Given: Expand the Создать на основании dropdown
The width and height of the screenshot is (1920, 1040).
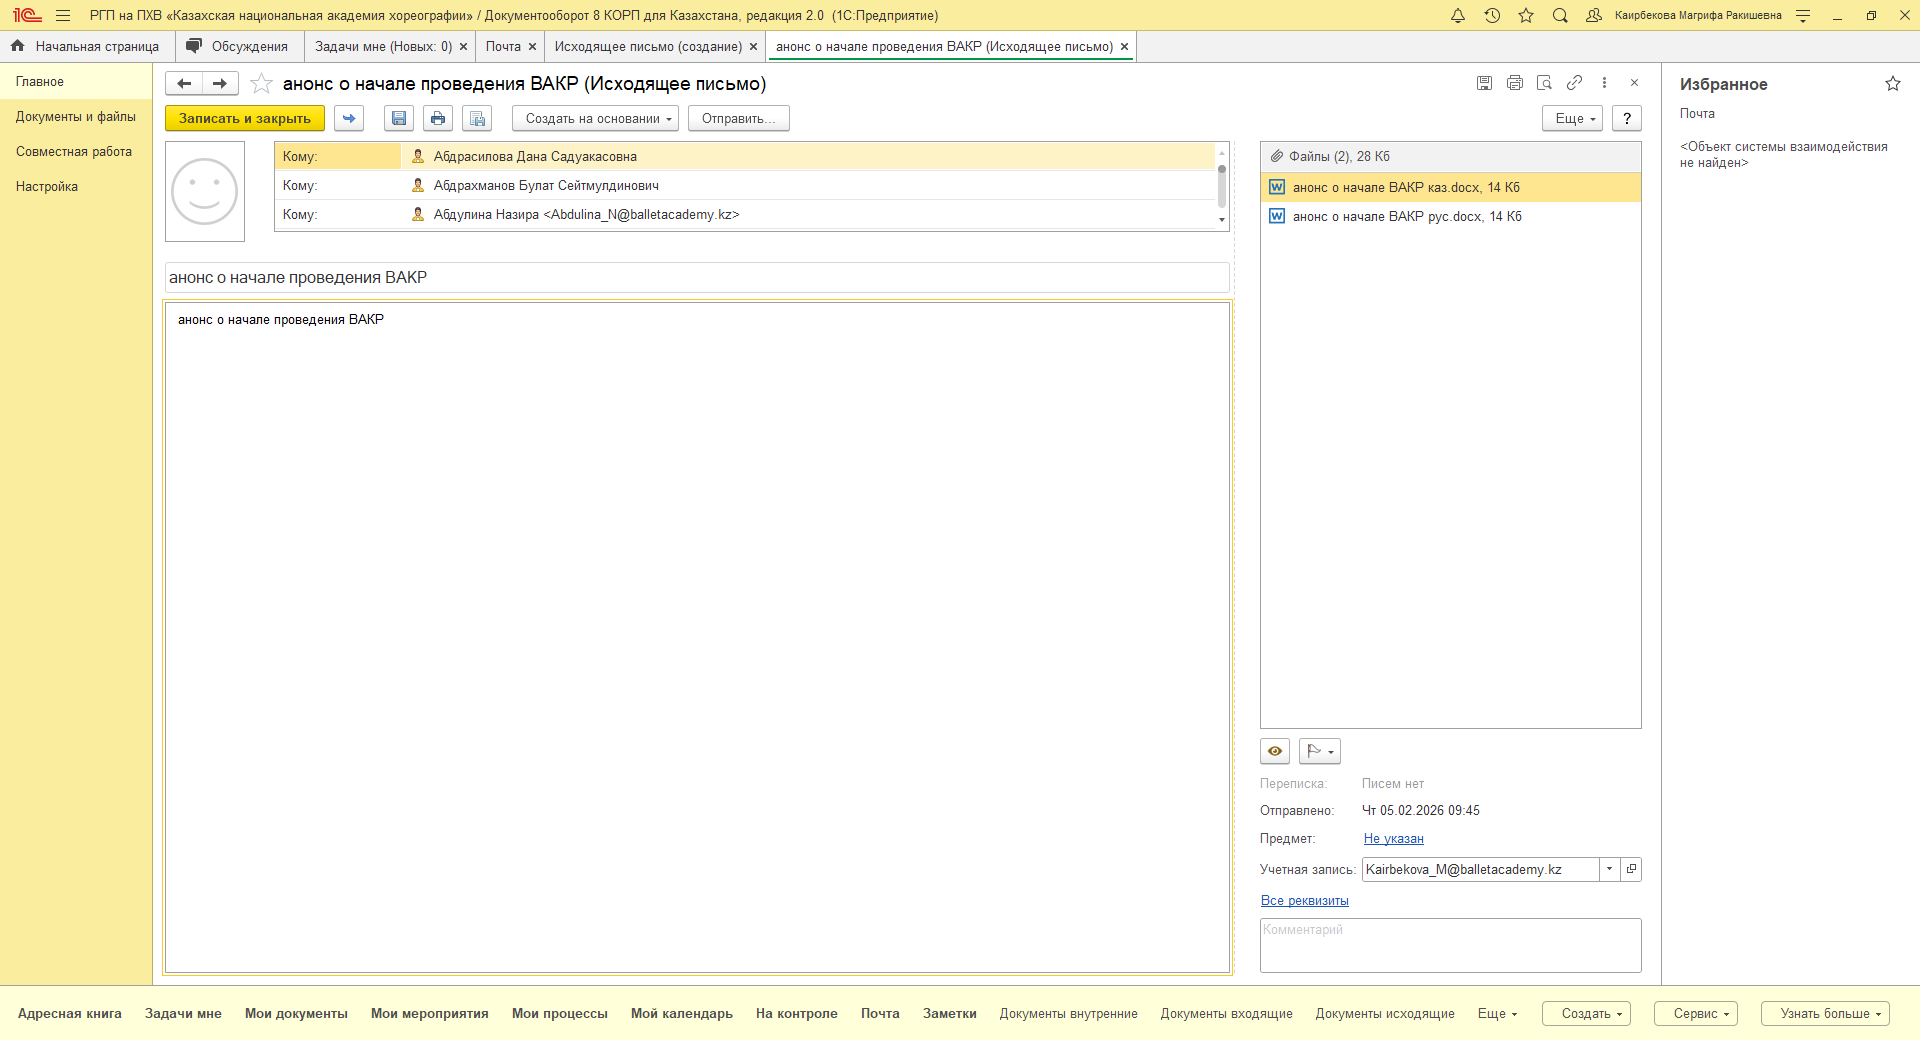Looking at the screenshot, I should pos(595,118).
